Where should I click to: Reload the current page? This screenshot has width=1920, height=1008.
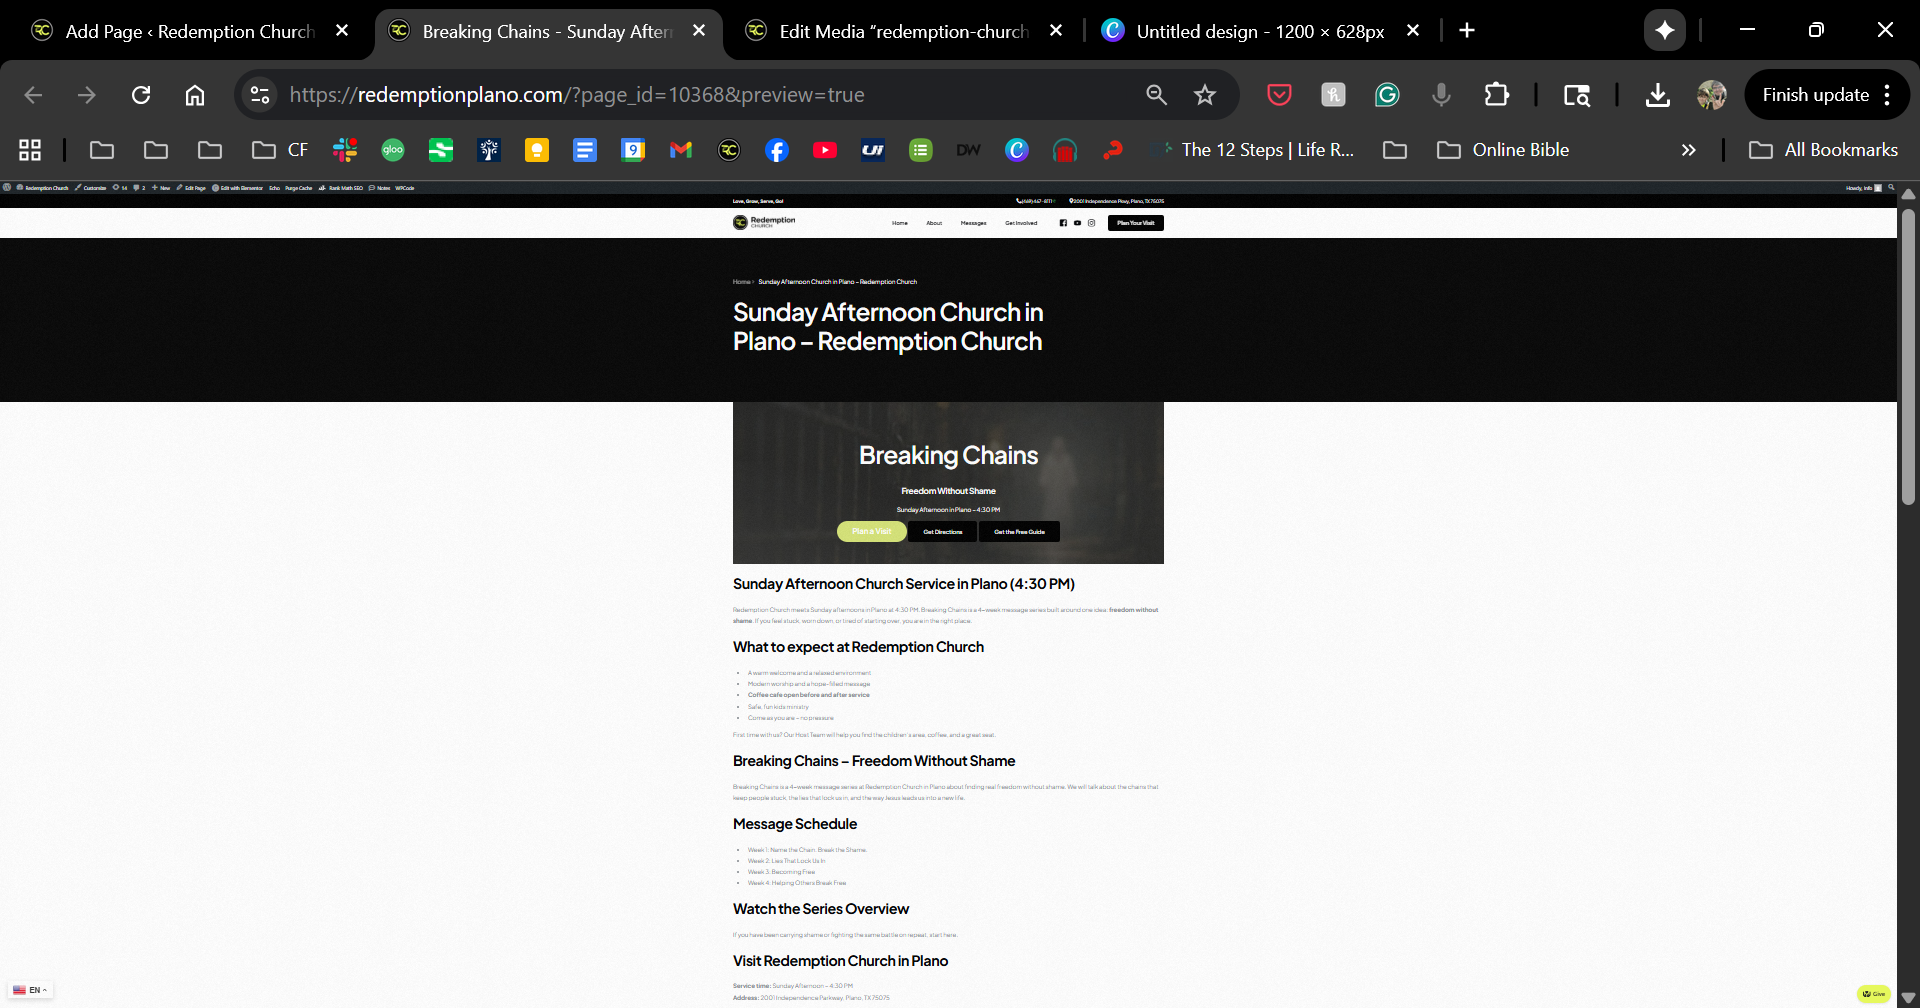141,95
